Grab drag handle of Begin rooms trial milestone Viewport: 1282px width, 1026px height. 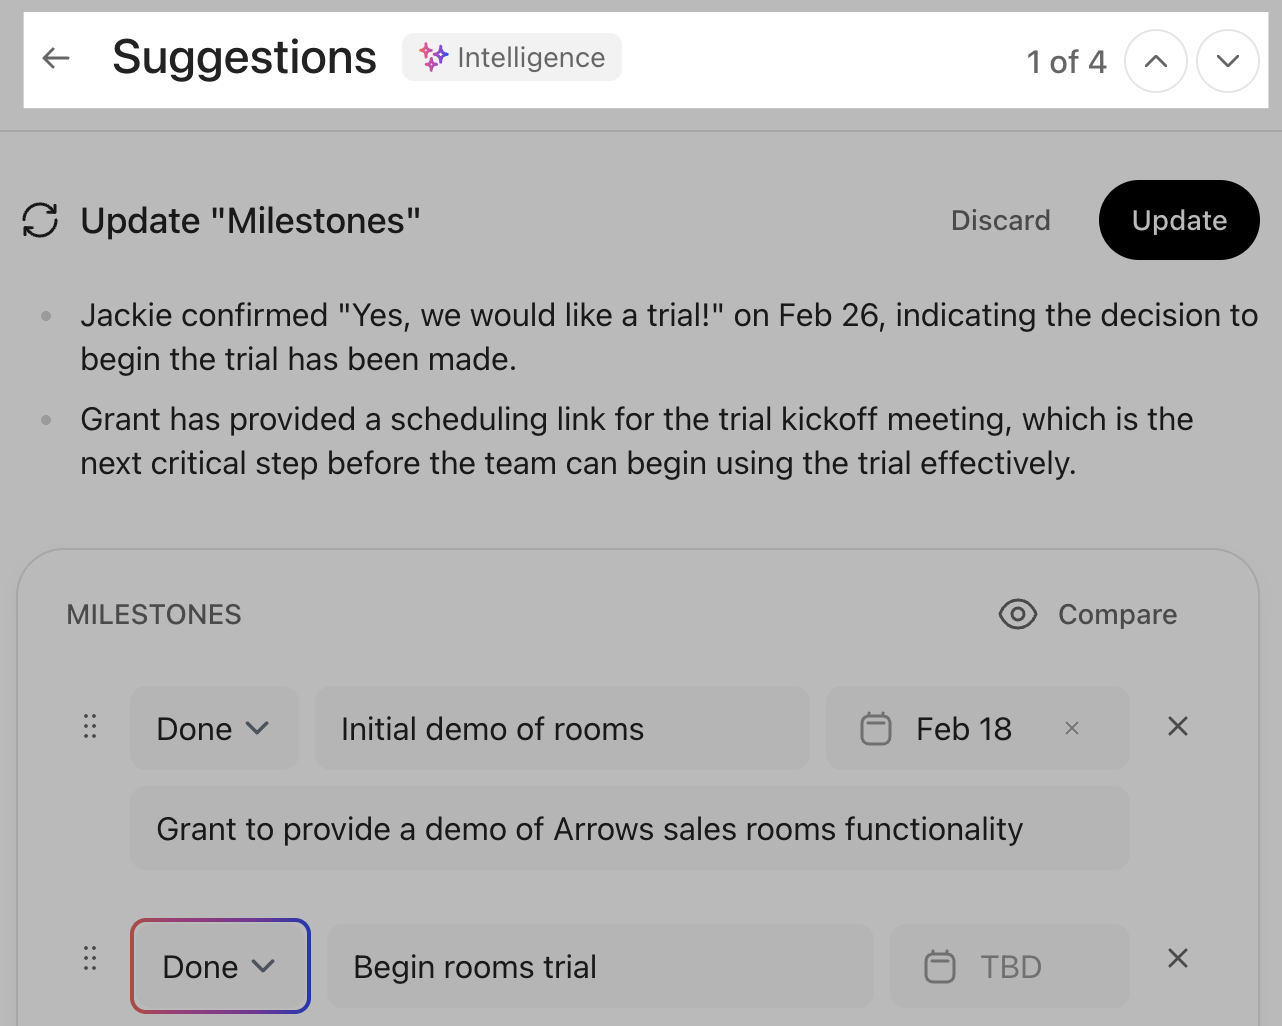pos(90,959)
